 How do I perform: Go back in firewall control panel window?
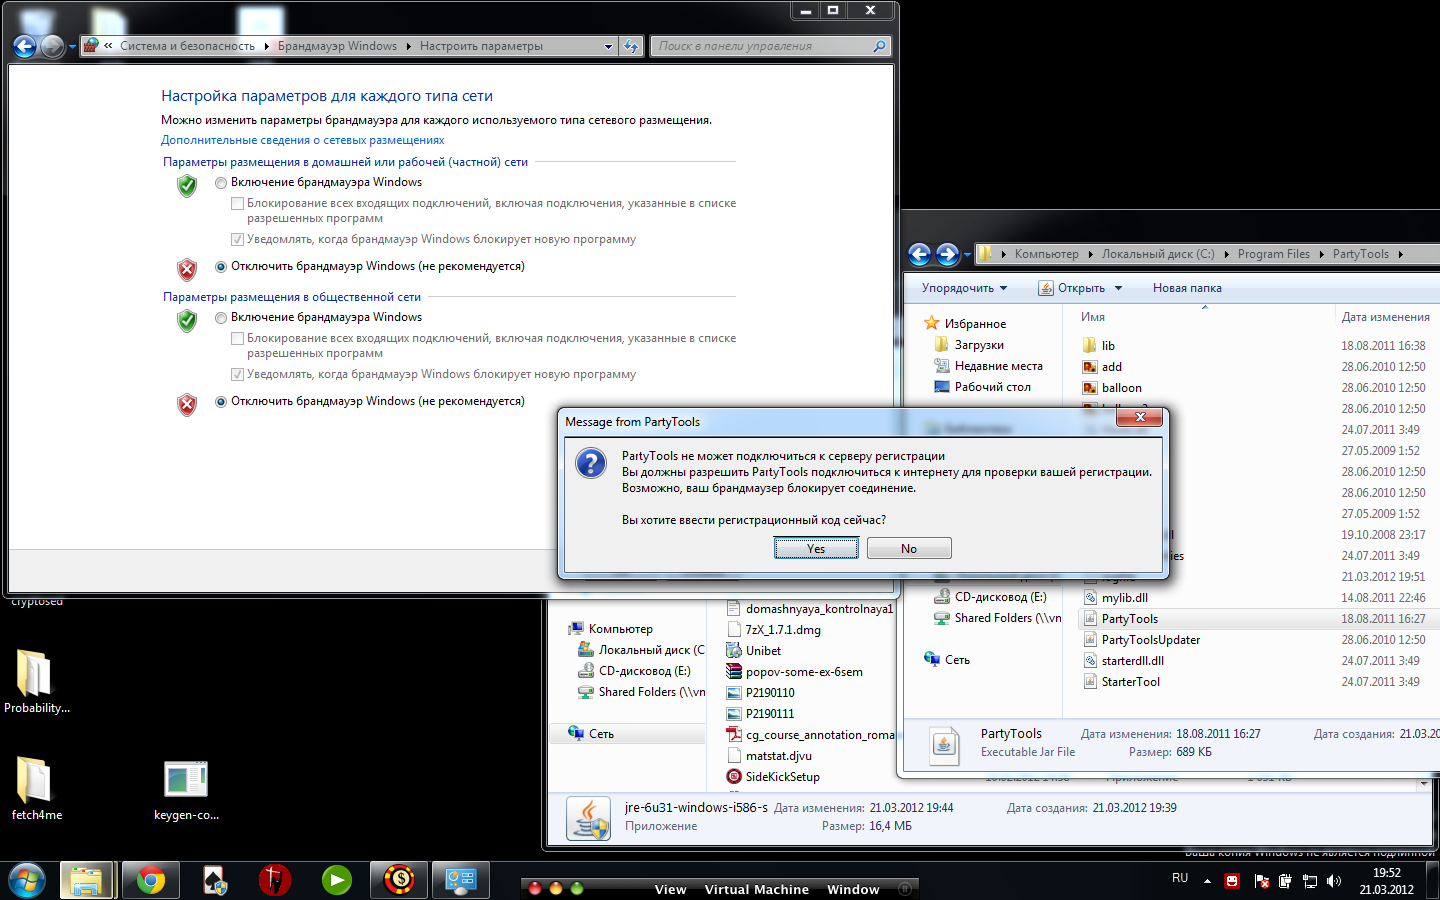pos(25,46)
